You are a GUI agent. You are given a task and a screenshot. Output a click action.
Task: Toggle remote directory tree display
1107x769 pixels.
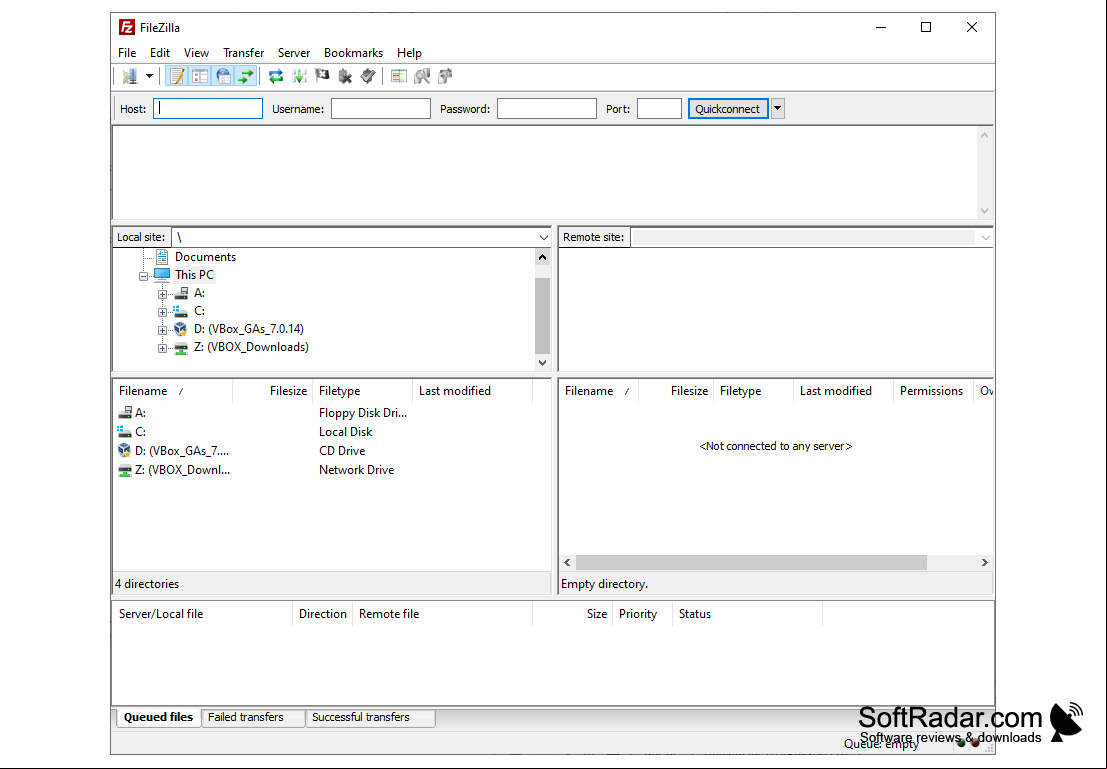(x=223, y=76)
